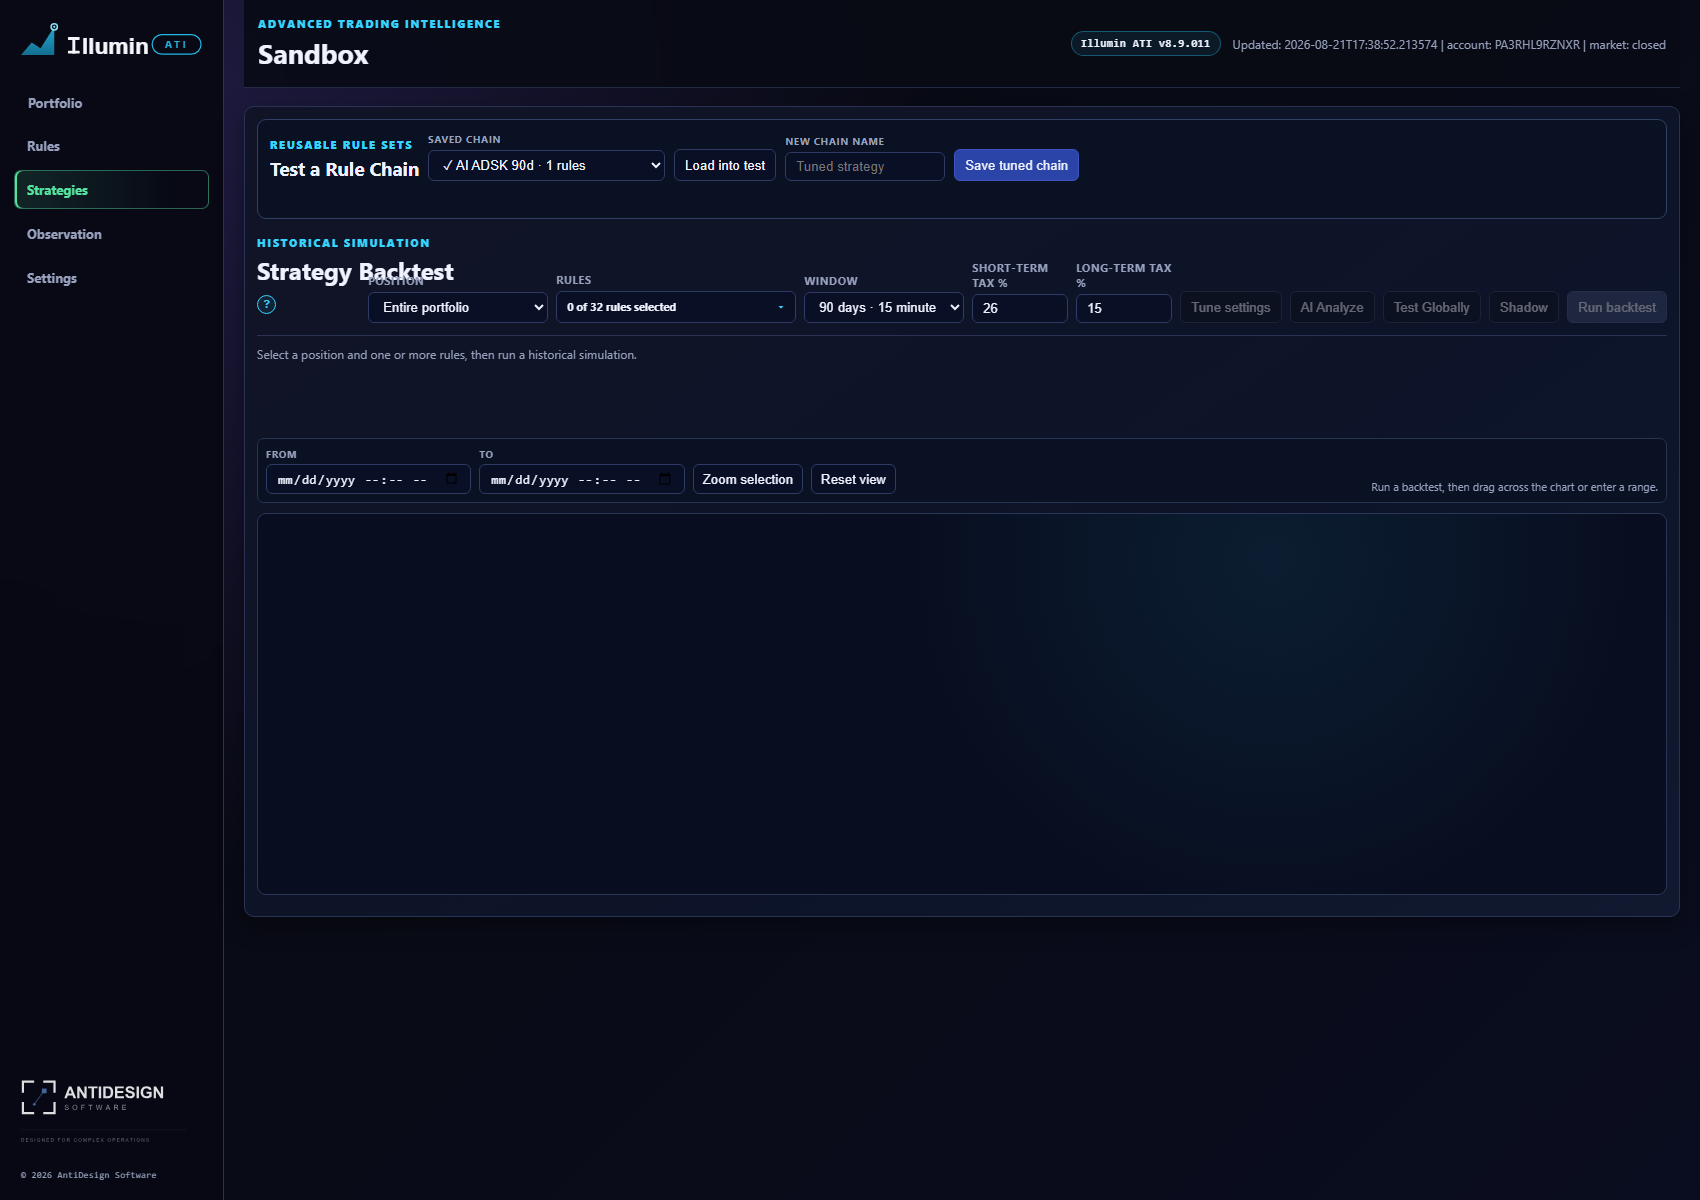Click the Illumin ATI v8.9.011 version badge
This screenshot has width=1700, height=1200.
(1146, 44)
